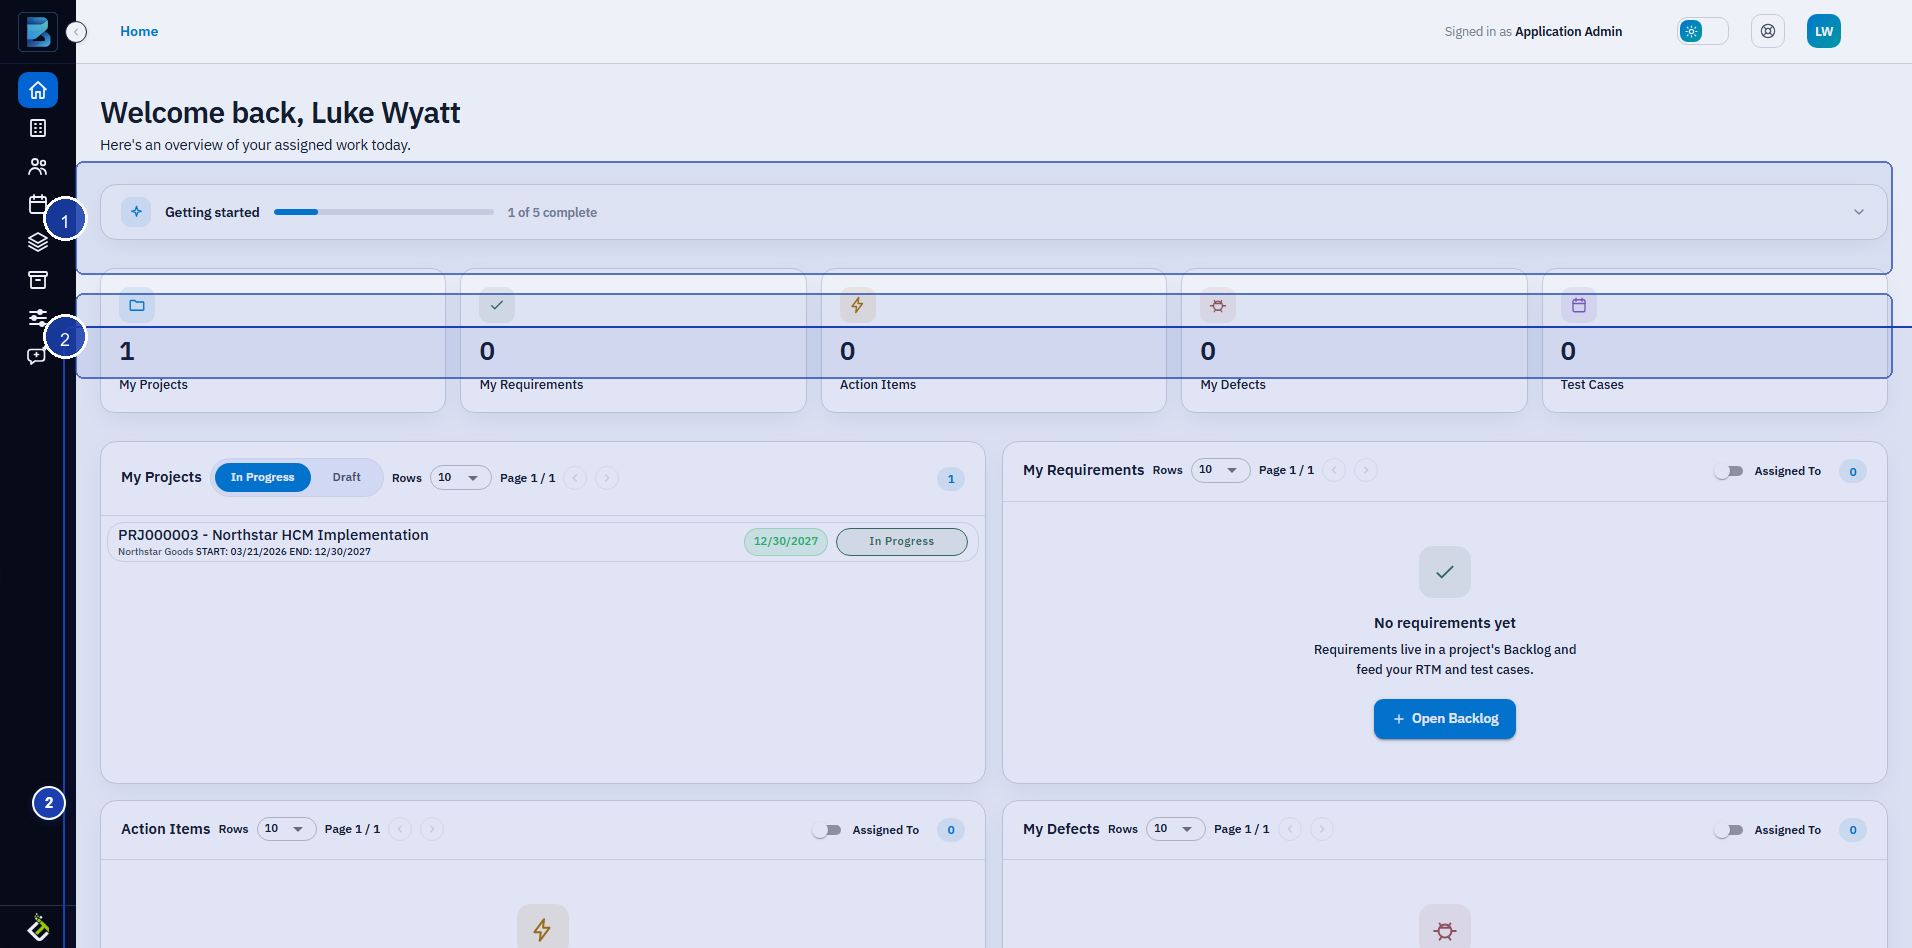The height and width of the screenshot is (948, 1912).
Task: Open the My Requirements summary card
Action: [x=633, y=341]
